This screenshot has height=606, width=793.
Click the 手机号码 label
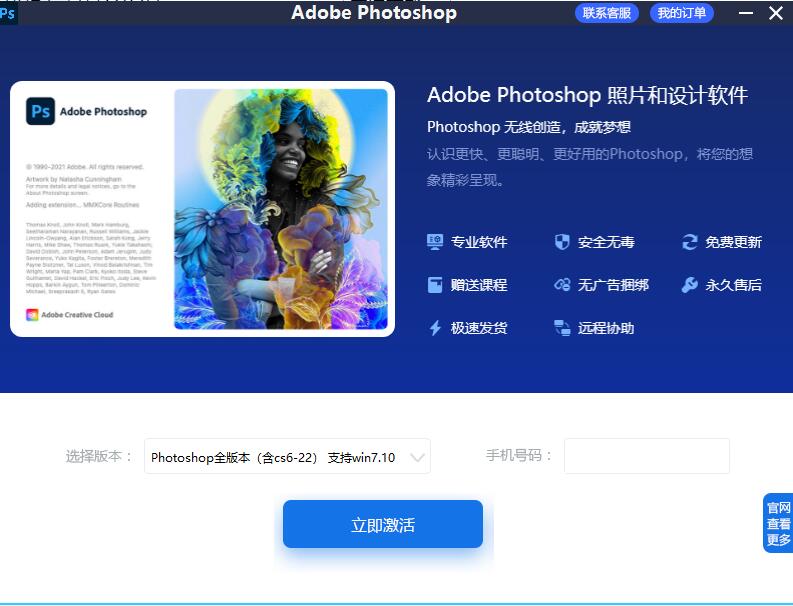[x=518, y=455]
